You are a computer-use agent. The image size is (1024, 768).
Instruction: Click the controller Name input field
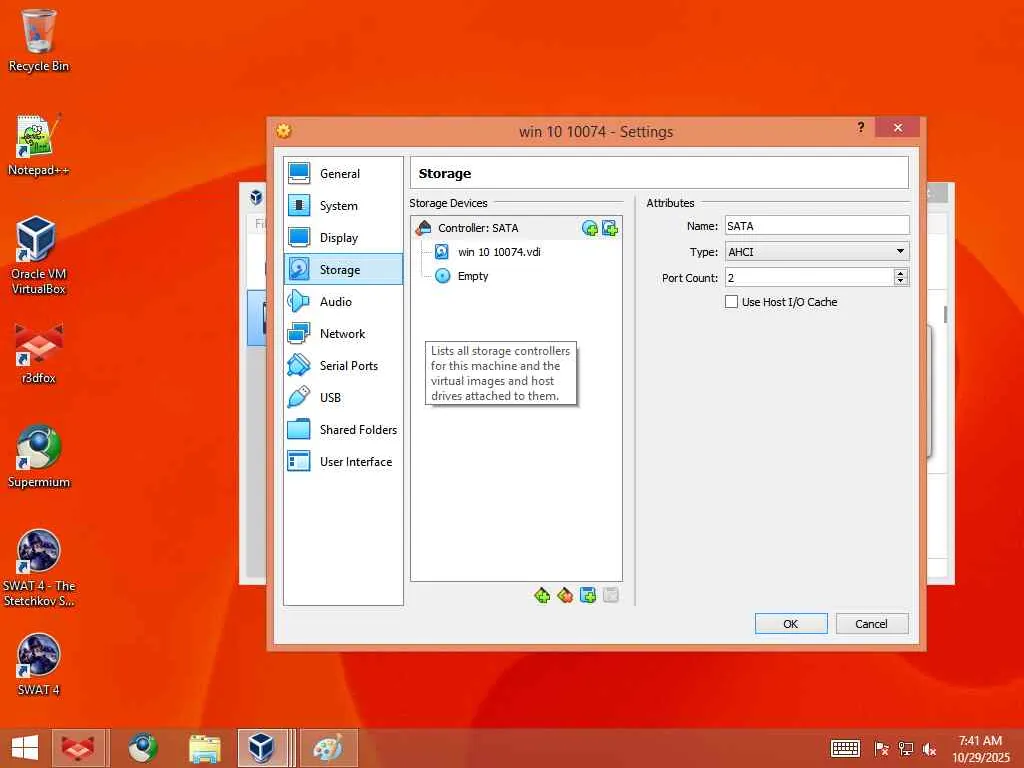817,226
